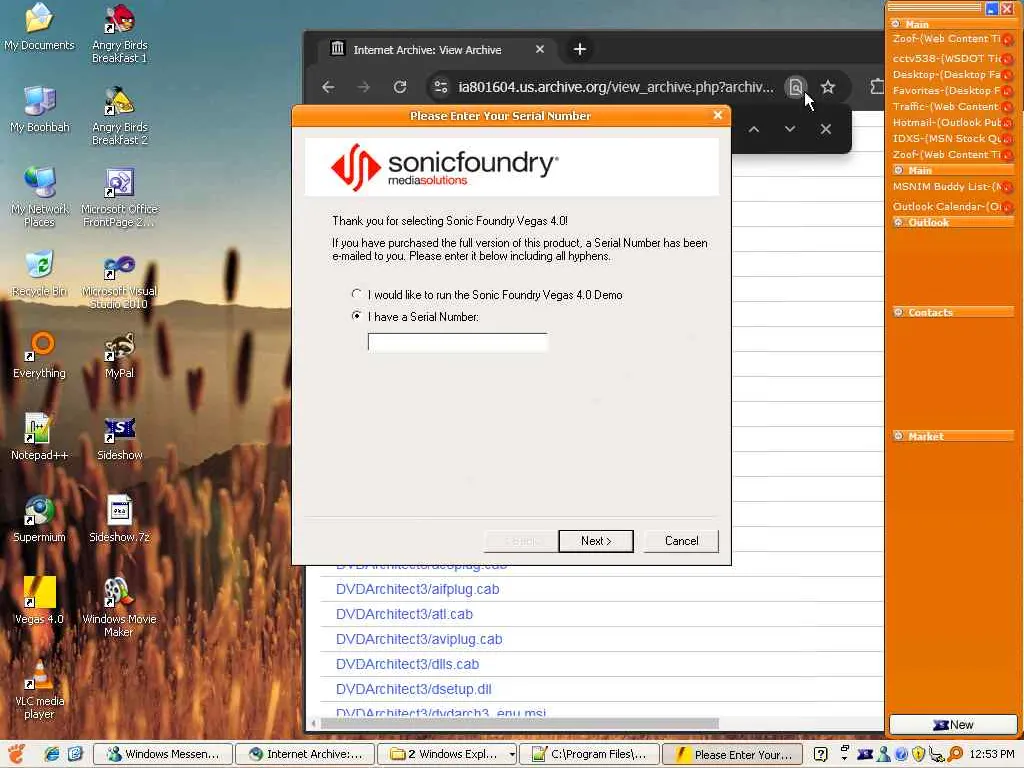Click the search-in-page icon in address bar
This screenshot has height=768, width=1024.
pyautogui.click(x=795, y=87)
